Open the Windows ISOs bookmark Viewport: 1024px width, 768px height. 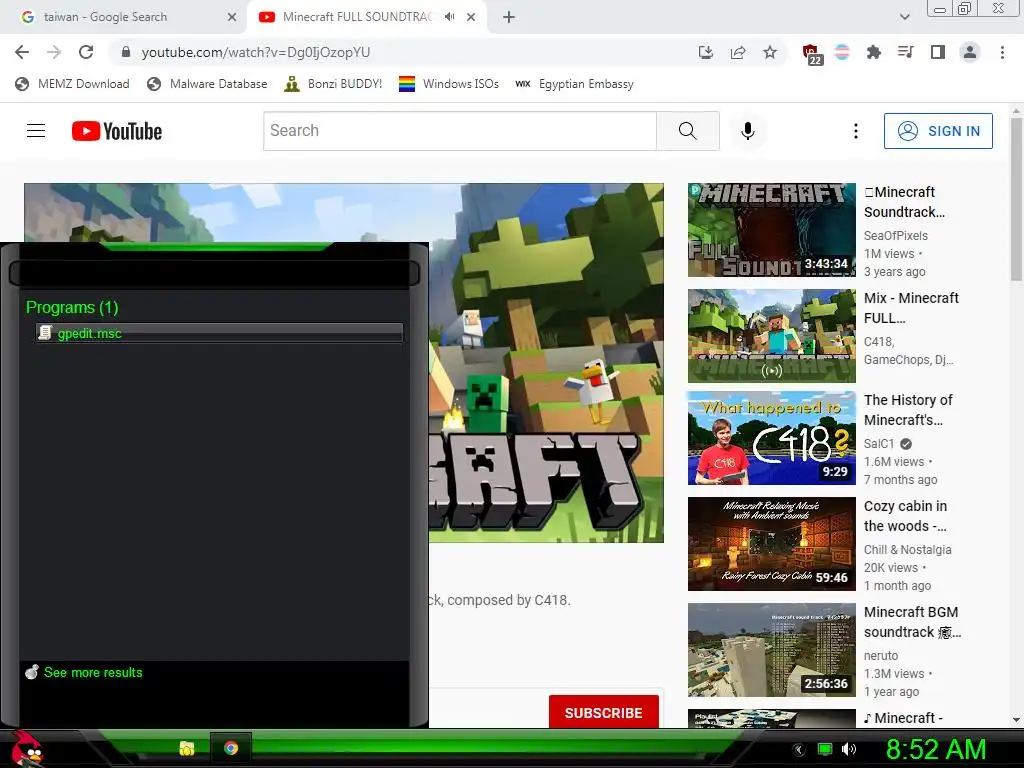coord(449,84)
